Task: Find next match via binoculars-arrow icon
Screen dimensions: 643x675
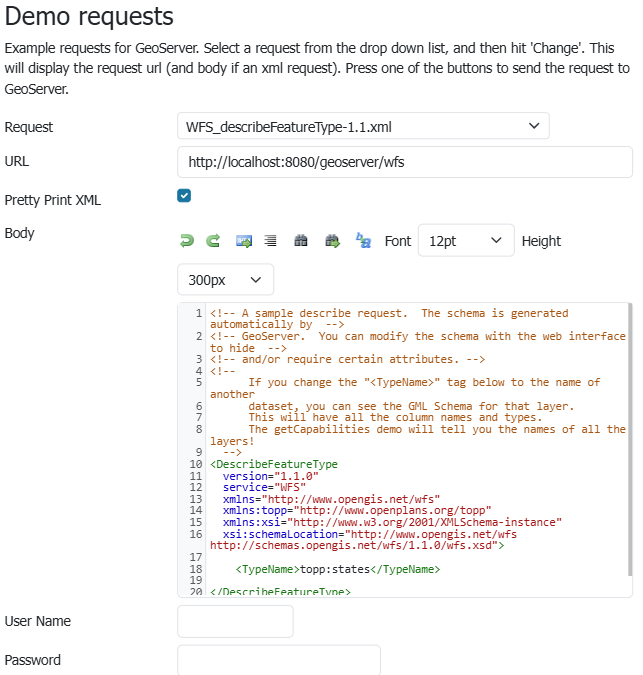Action: coord(332,241)
